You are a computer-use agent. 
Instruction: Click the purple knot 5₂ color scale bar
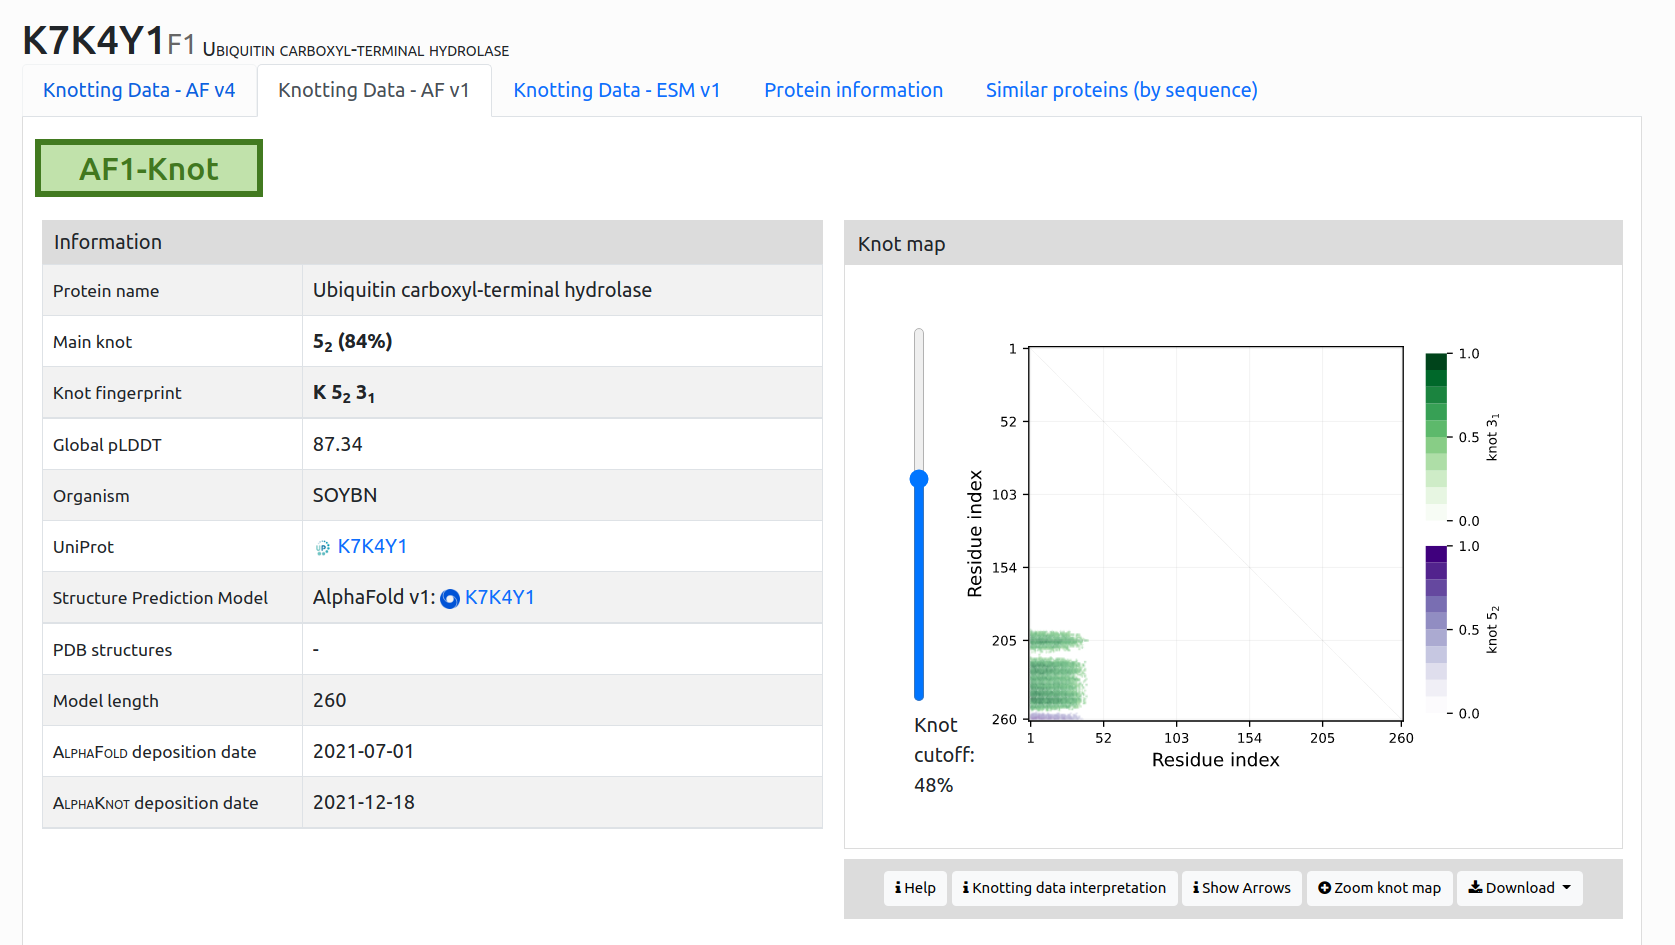click(1436, 630)
